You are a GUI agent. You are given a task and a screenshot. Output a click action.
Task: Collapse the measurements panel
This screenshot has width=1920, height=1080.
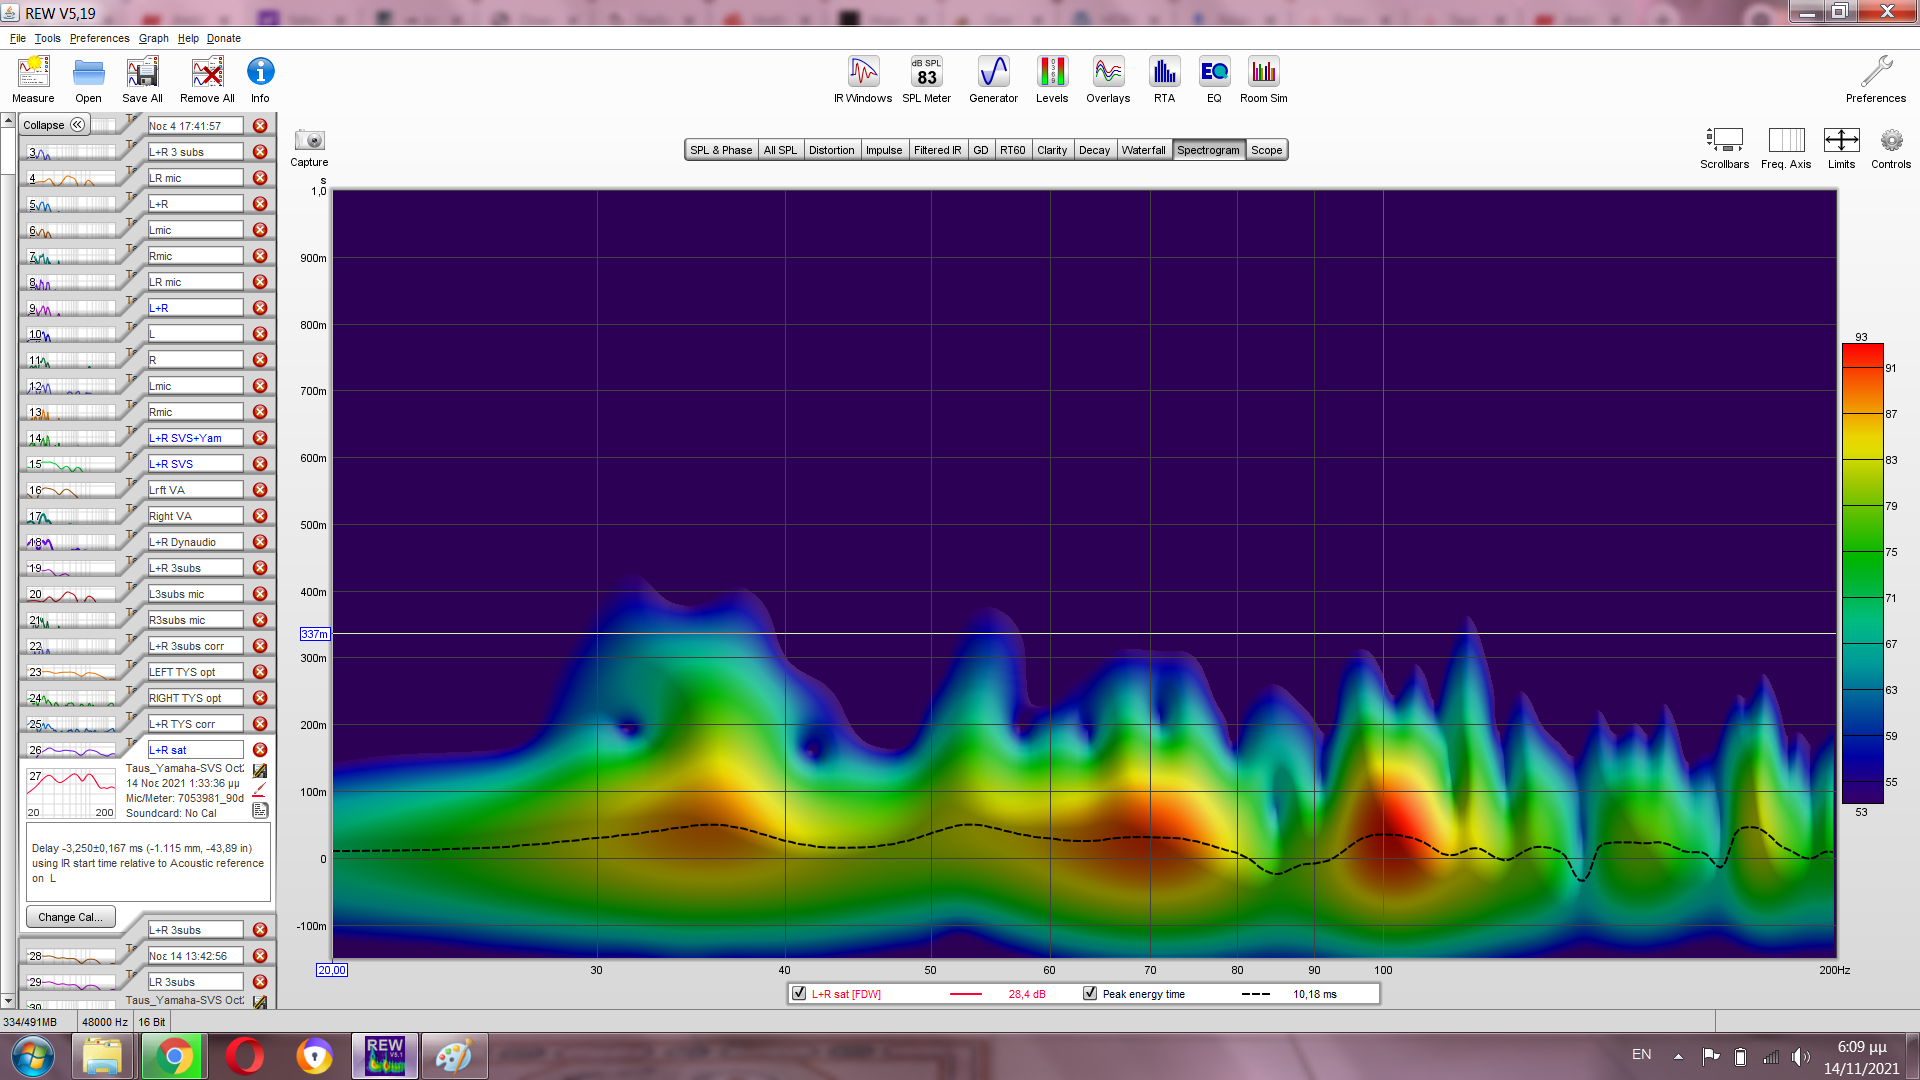[55, 125]
